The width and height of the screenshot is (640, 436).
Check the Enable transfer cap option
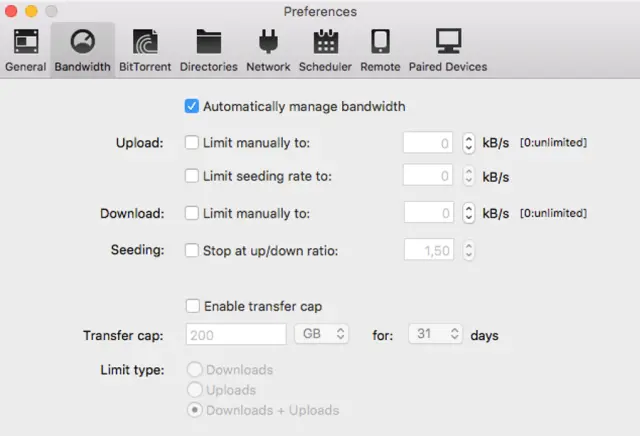(192, 306)
